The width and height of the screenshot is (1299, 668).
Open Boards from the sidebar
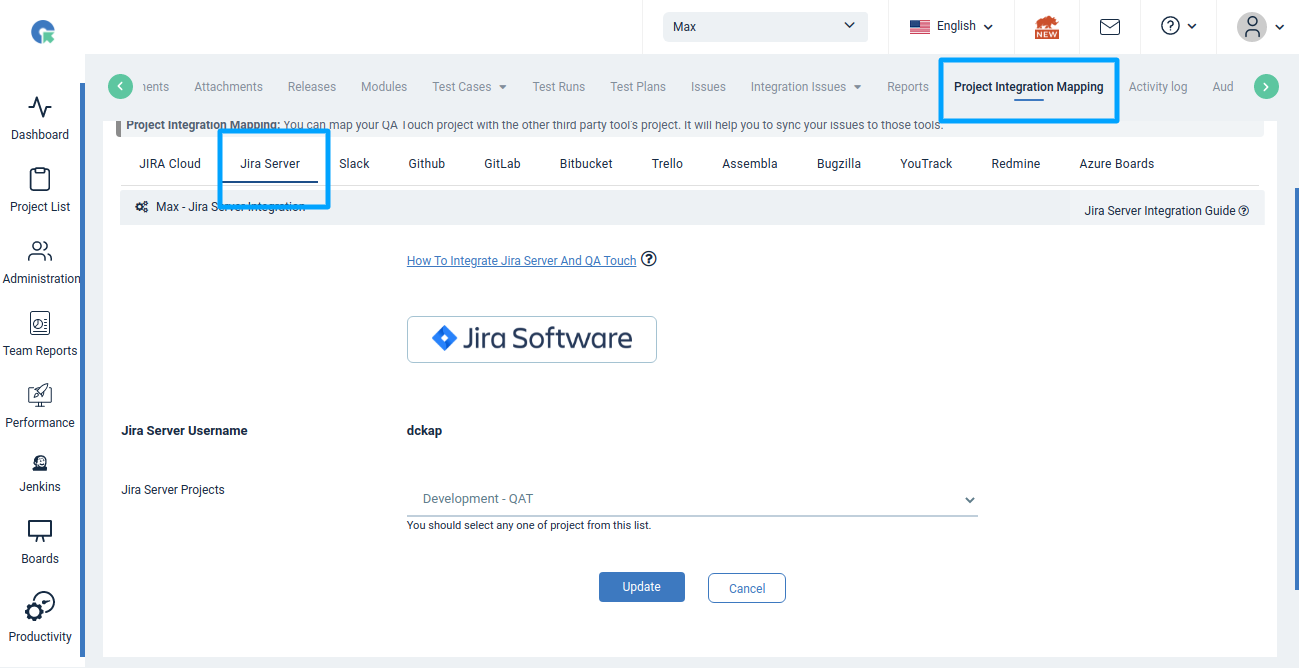(x=39, y=543)
